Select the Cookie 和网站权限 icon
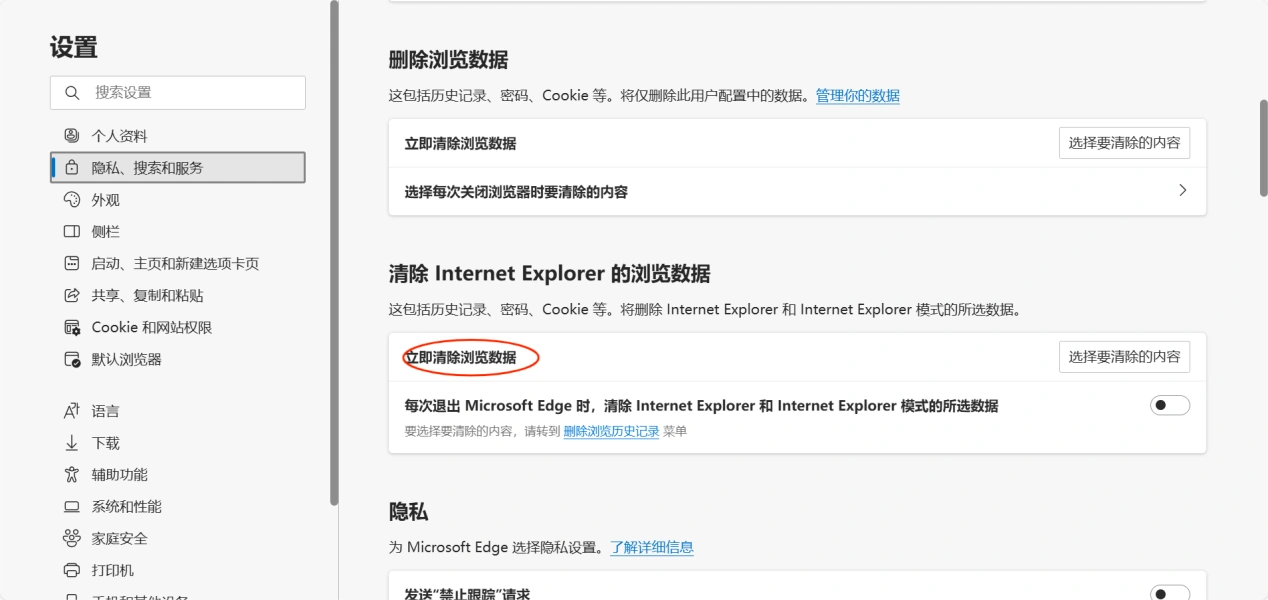The width and height of the screenshot is (1268, 600). click(x=70, y=327)
